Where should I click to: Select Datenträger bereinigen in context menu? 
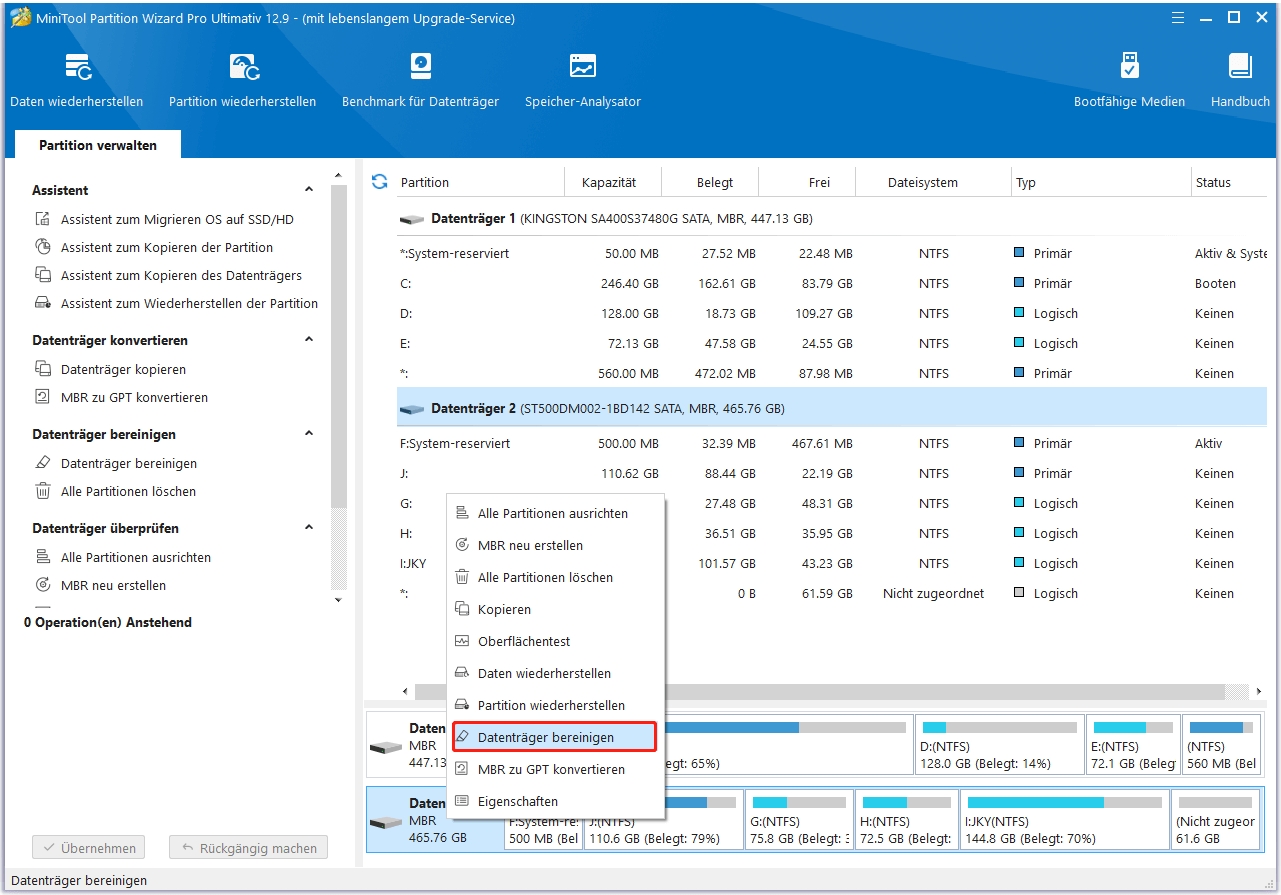[546, 738]
